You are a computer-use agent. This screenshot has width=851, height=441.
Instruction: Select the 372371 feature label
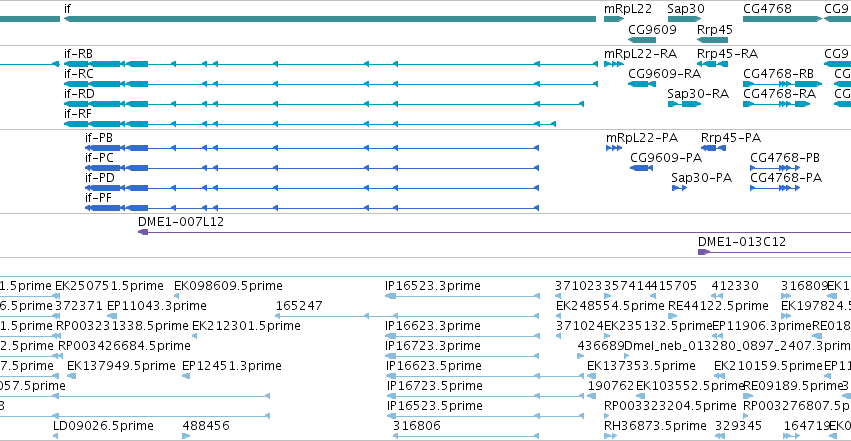coord(79,306)
